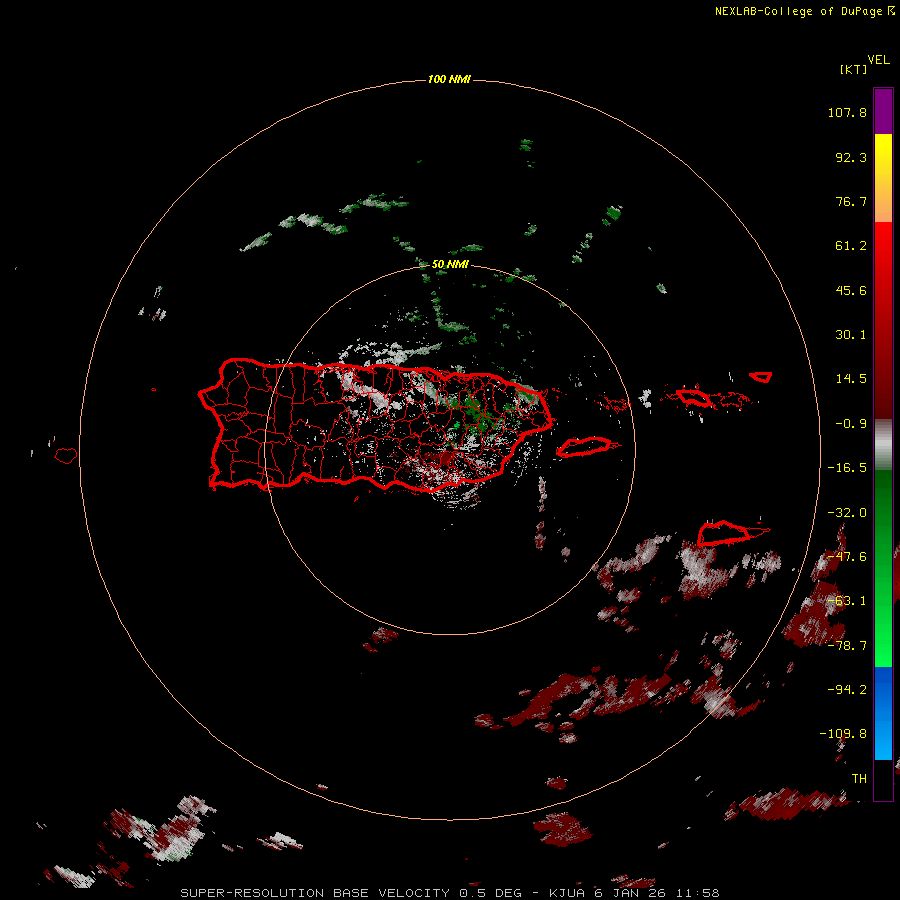This screenshot has width=900, height=900.
Task: Pick the red segment of velocity scale
Action: point(883,320)
